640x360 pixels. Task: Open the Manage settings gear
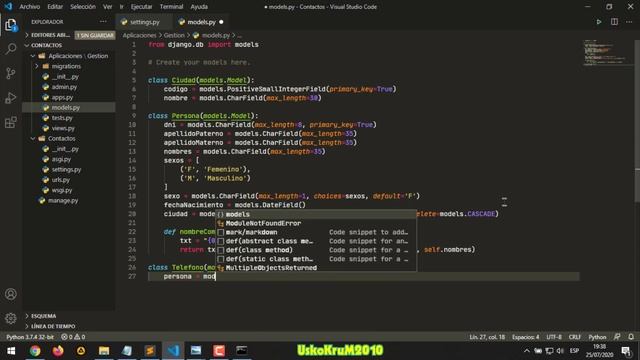click(11, 318)
